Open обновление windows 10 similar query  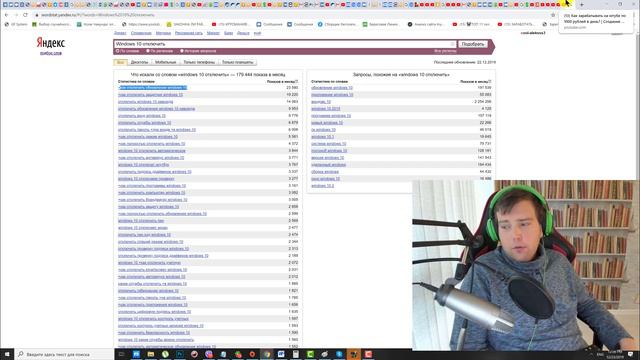[332, 88]
